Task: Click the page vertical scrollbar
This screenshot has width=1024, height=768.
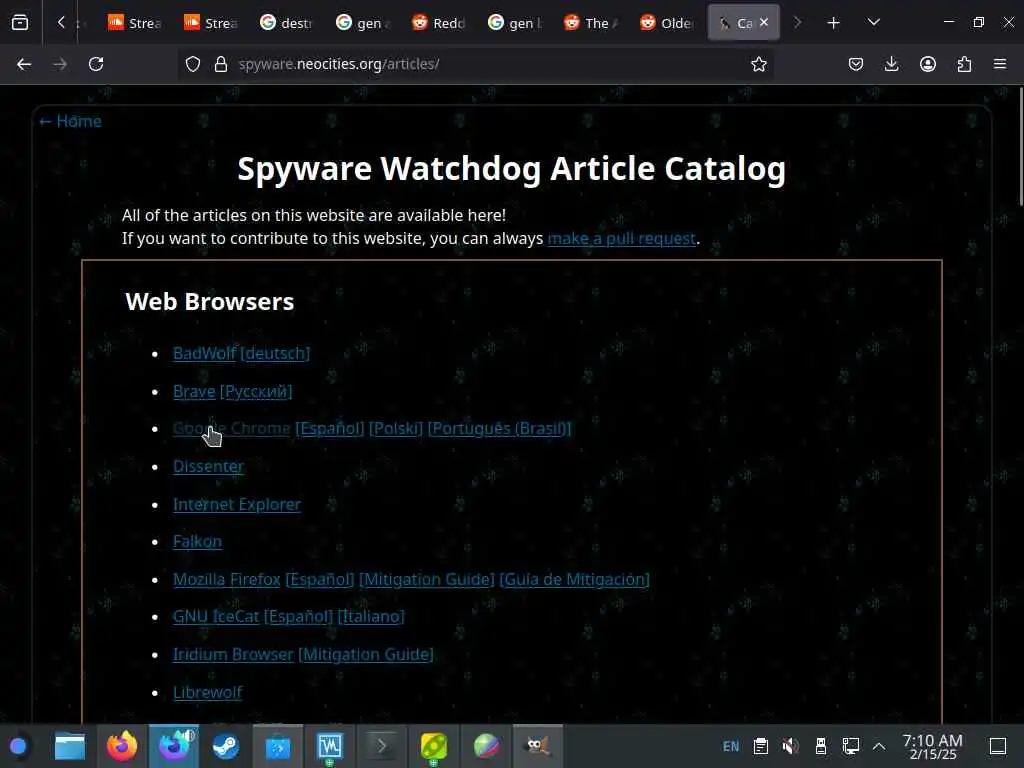Action: pyautogui.click(x=1020, y=148)
